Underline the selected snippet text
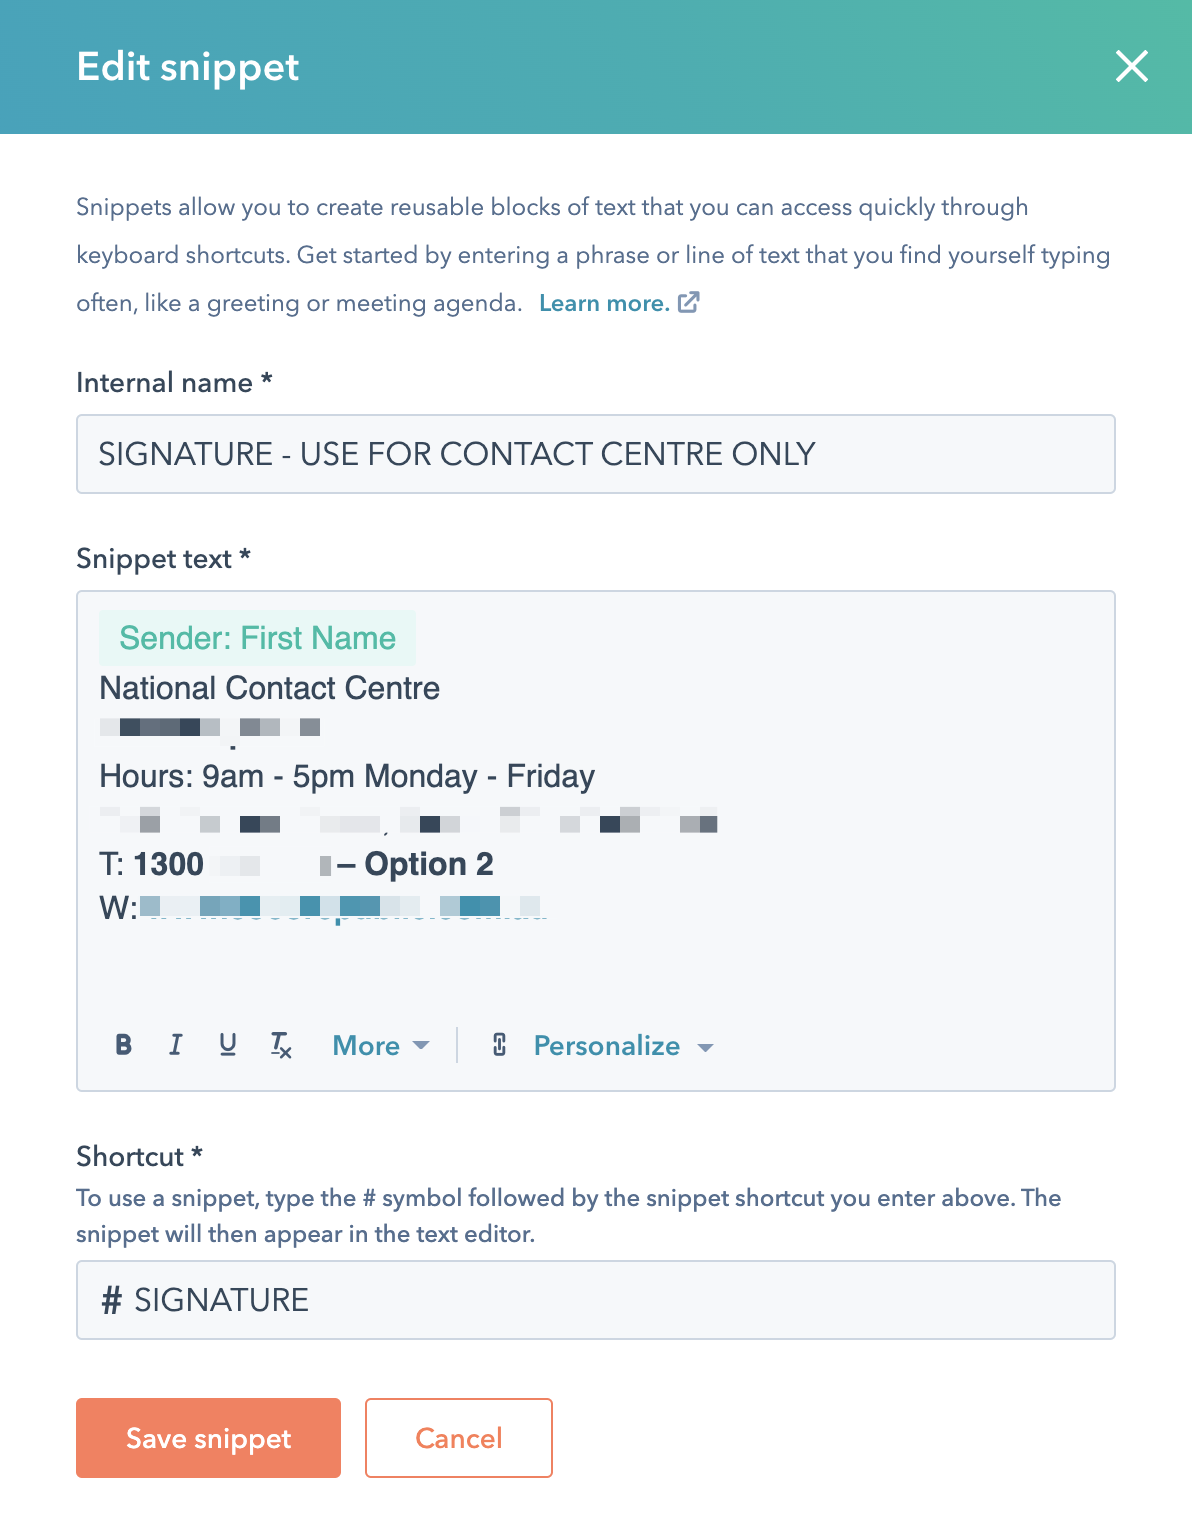1192x1524 pixels. pyautogui.click(x=228, y=1045)
